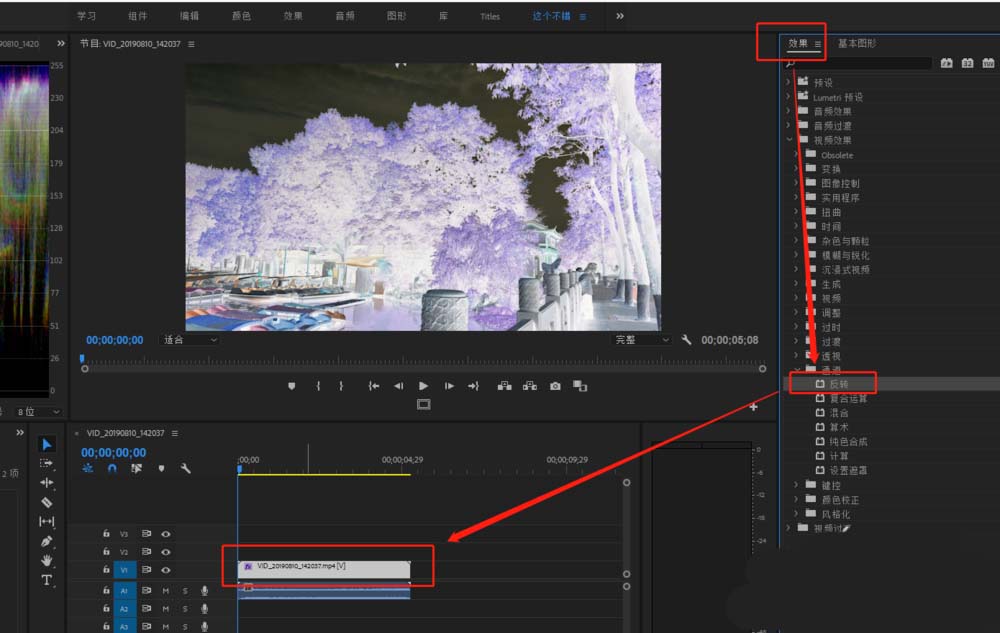
Task: Toggle timeline Snap magnet icon
Action: [112, 469]
